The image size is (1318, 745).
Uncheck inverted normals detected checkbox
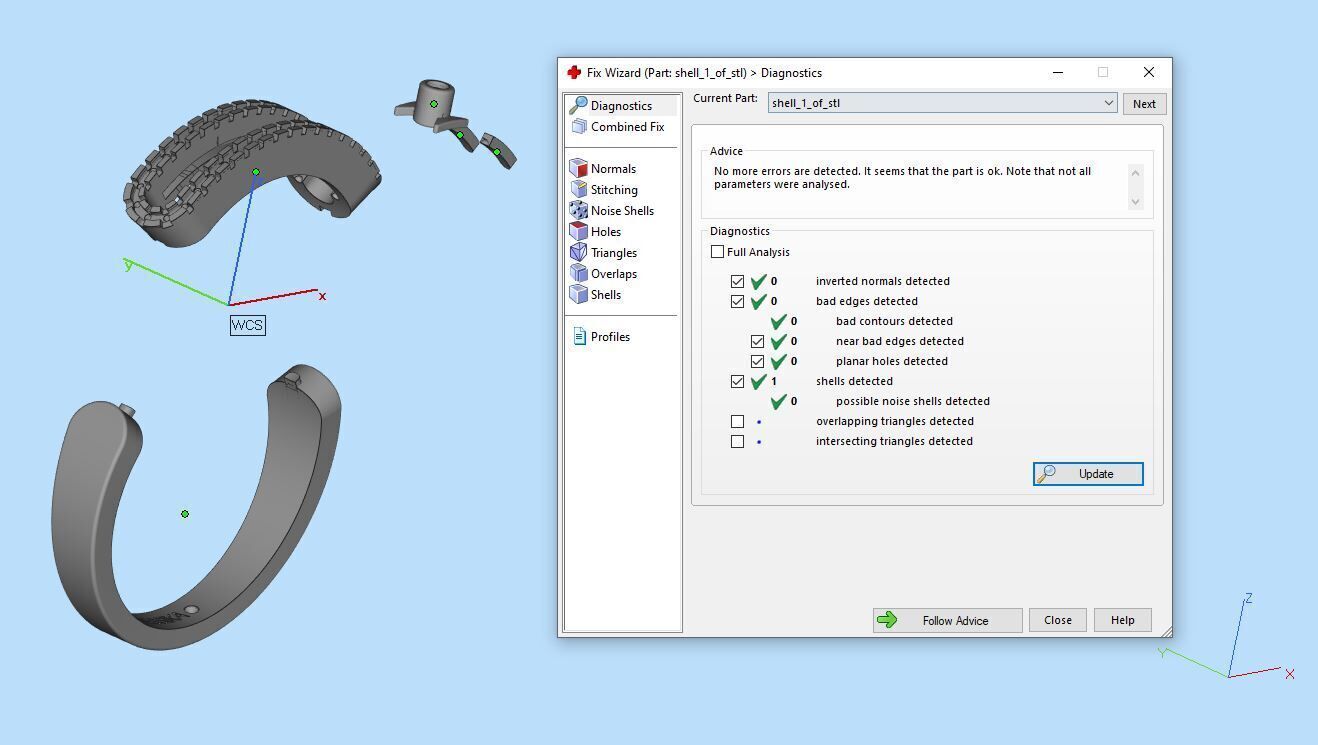[738, 281]
